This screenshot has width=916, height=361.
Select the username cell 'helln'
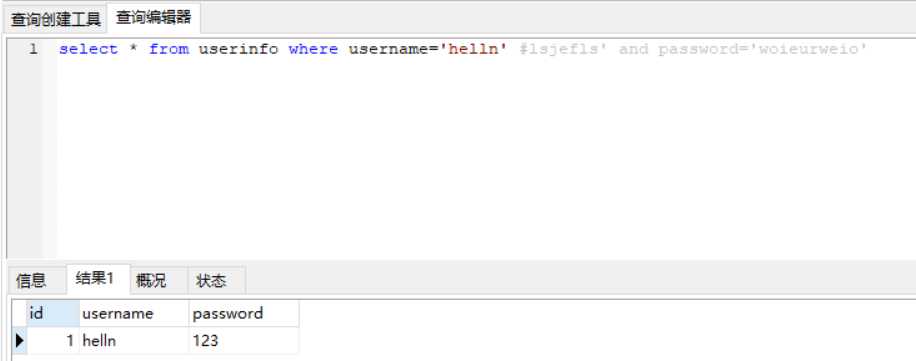(134, 340)
